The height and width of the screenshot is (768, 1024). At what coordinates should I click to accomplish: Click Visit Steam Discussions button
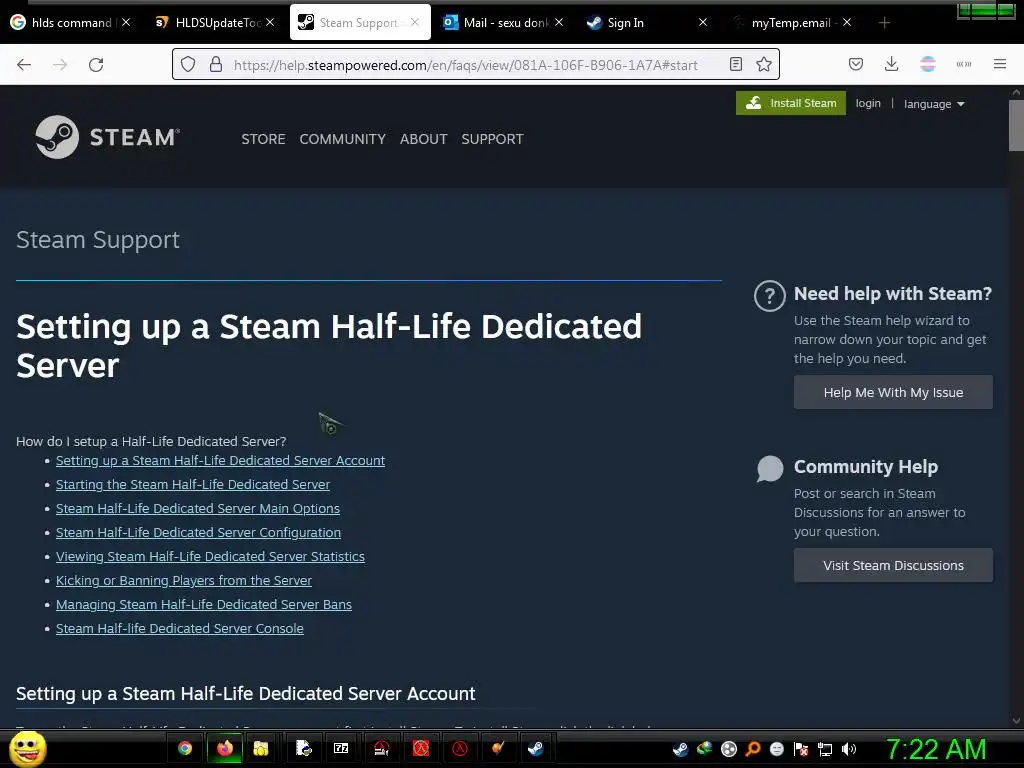click(893, 565)
